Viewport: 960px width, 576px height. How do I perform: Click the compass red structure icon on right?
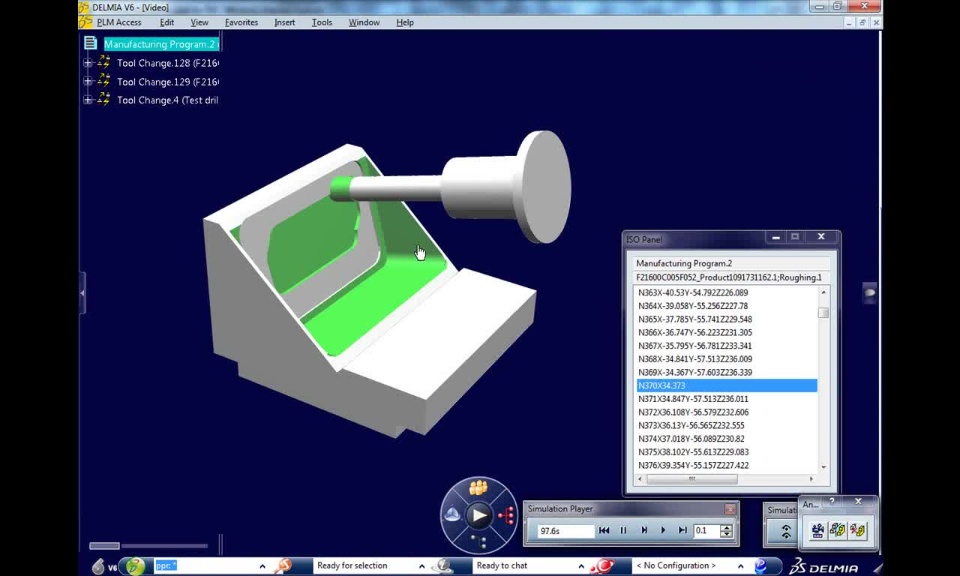click(x=506, y=516)
